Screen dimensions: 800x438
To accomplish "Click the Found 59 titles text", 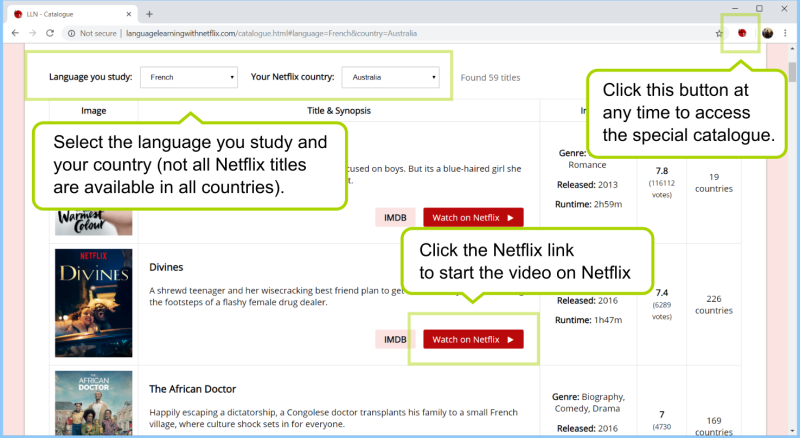I will tap(490, 78).
